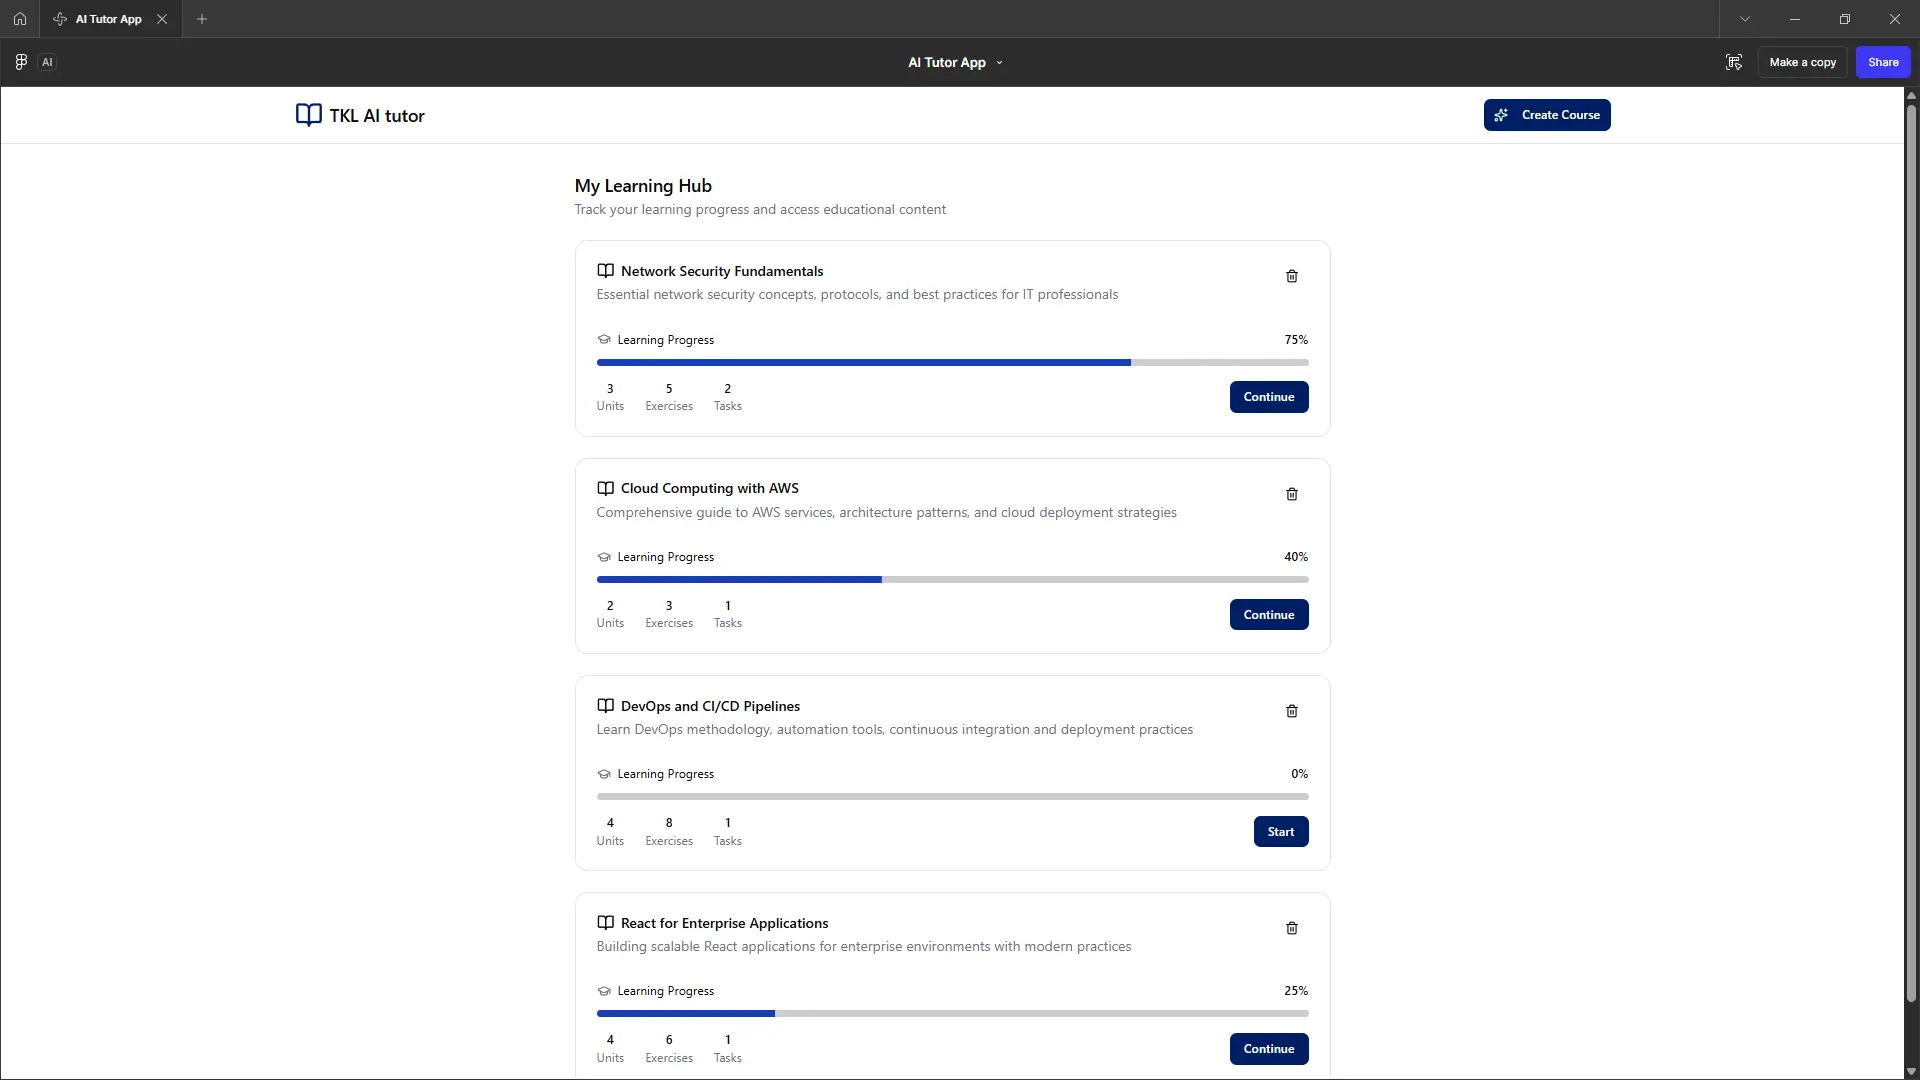The width and height of the screenshot is (1920, 1080).
Task: Select the inspect tool icon left of Make a copy
Action: tap(1733, 61)
